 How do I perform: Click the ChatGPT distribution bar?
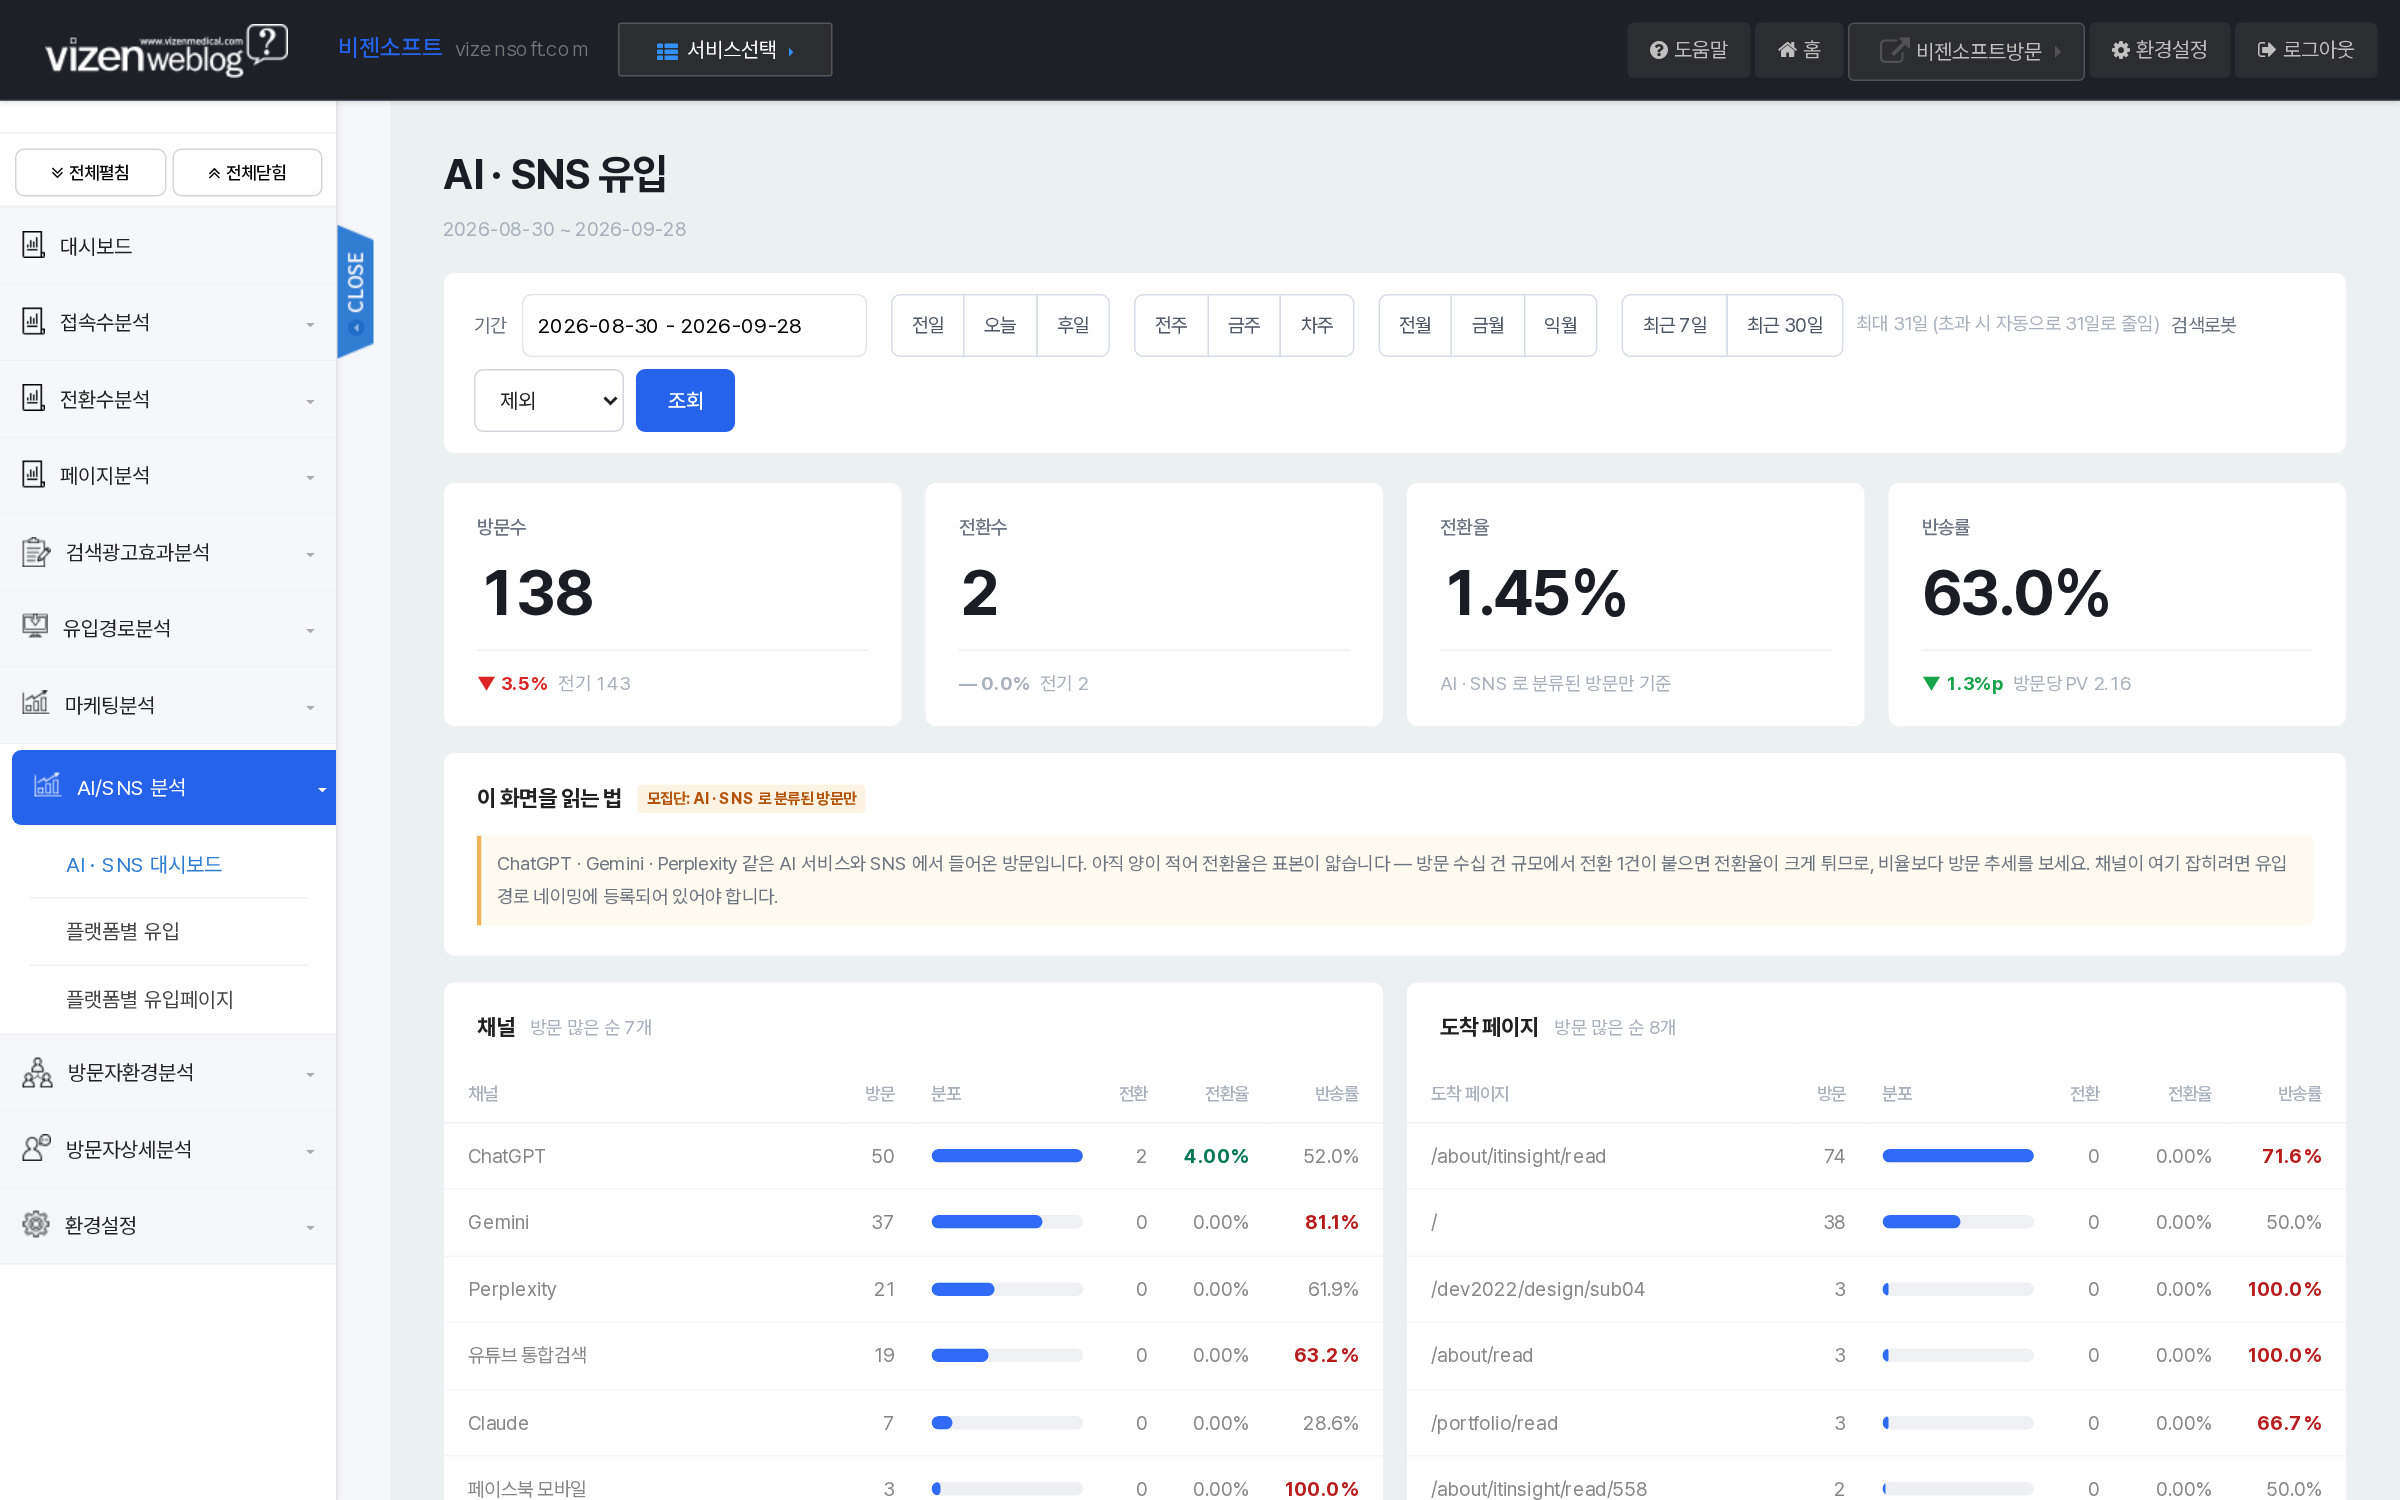pos(1007,1156)
